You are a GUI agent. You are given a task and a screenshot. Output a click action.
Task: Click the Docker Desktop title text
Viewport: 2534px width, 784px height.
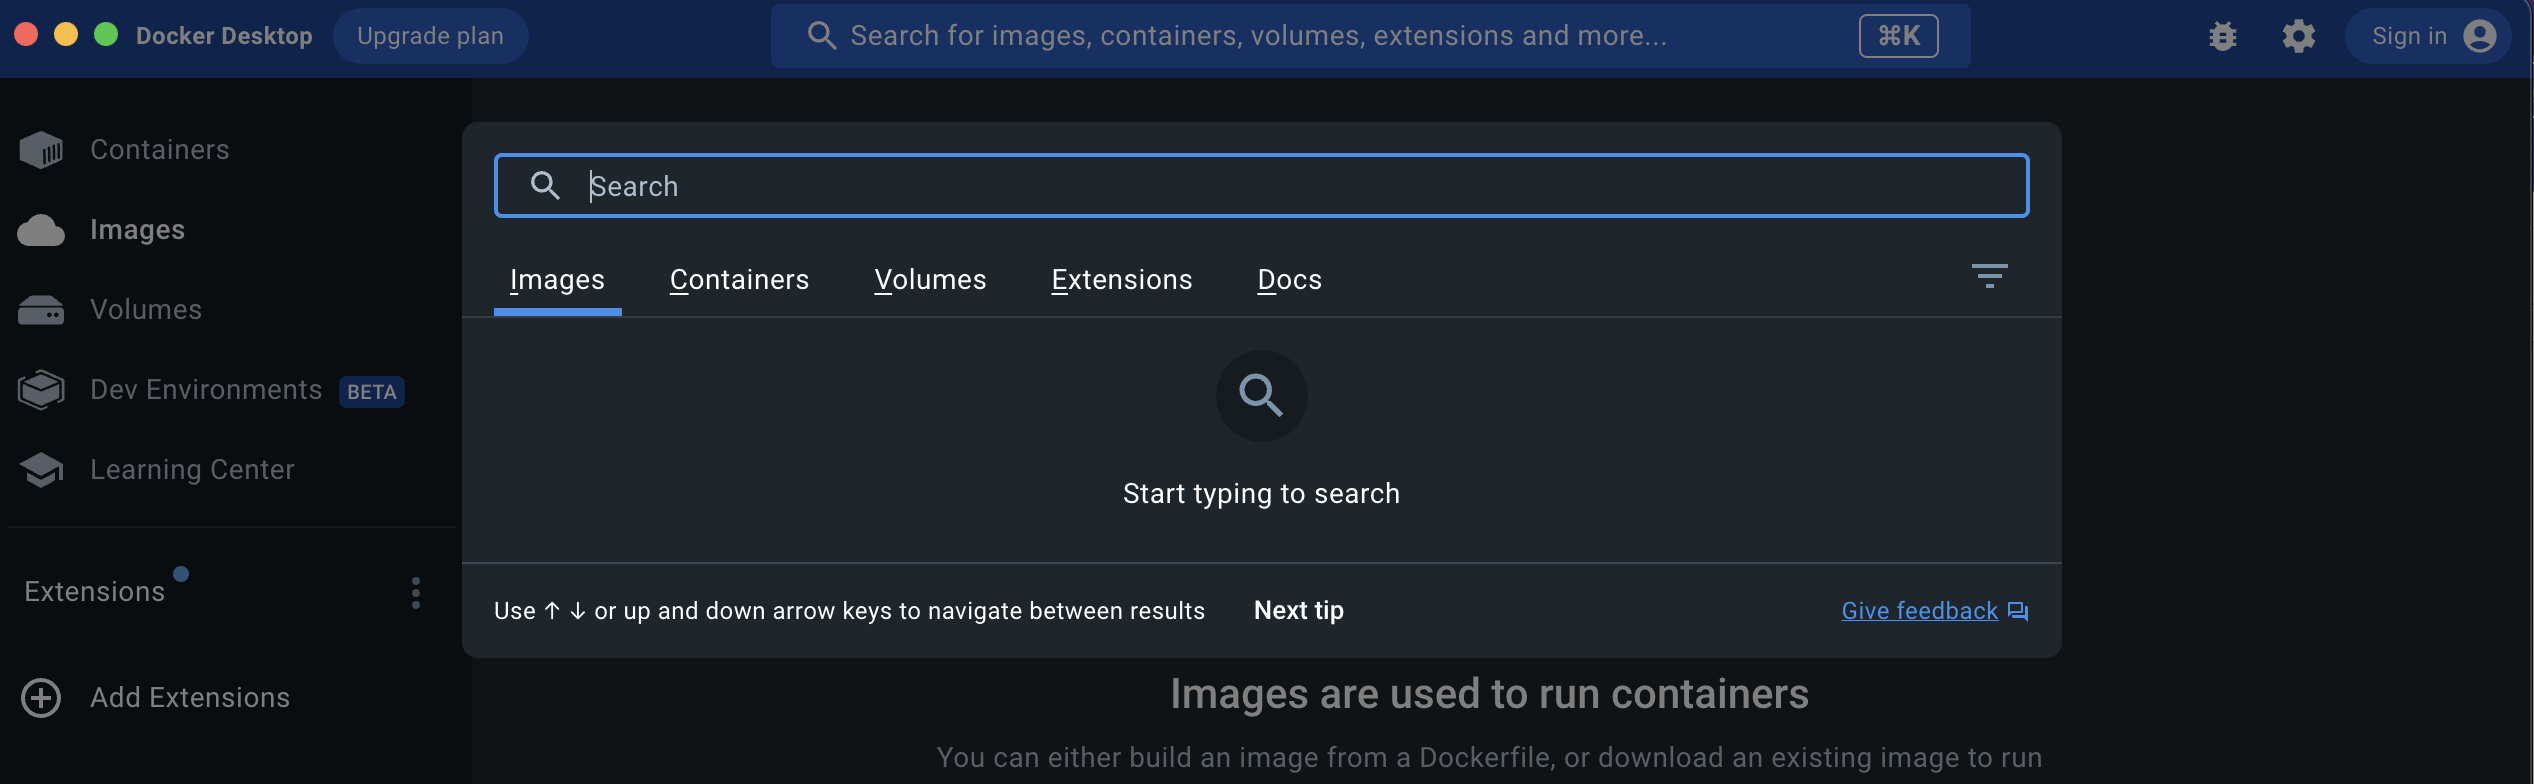224,36
